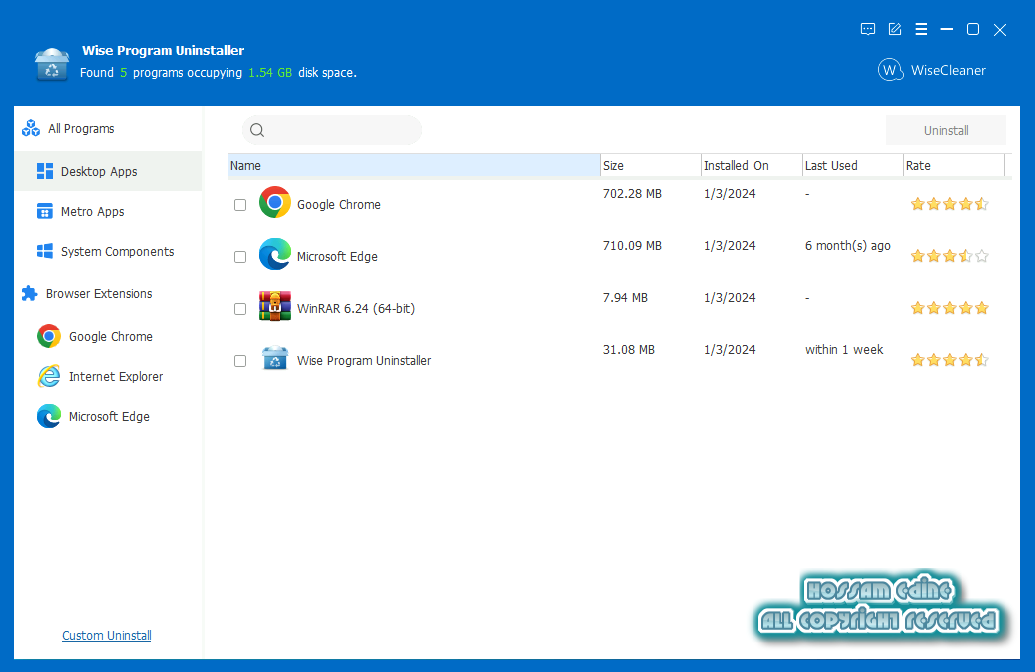
Task: Click the Uninstall button
Action: 946,130
